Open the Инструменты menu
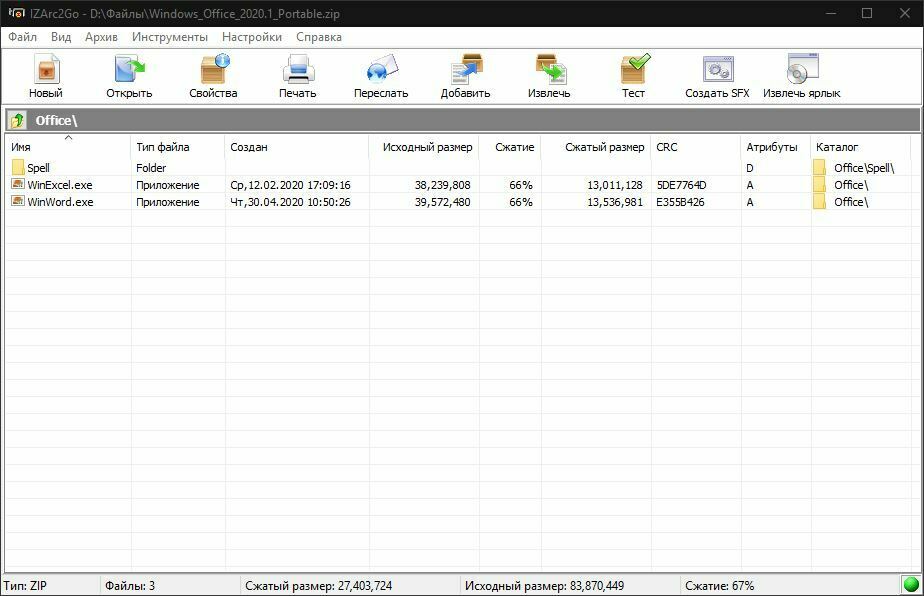Image resolution: width=924 pixels, height=596 pixels. coord(170,37)
